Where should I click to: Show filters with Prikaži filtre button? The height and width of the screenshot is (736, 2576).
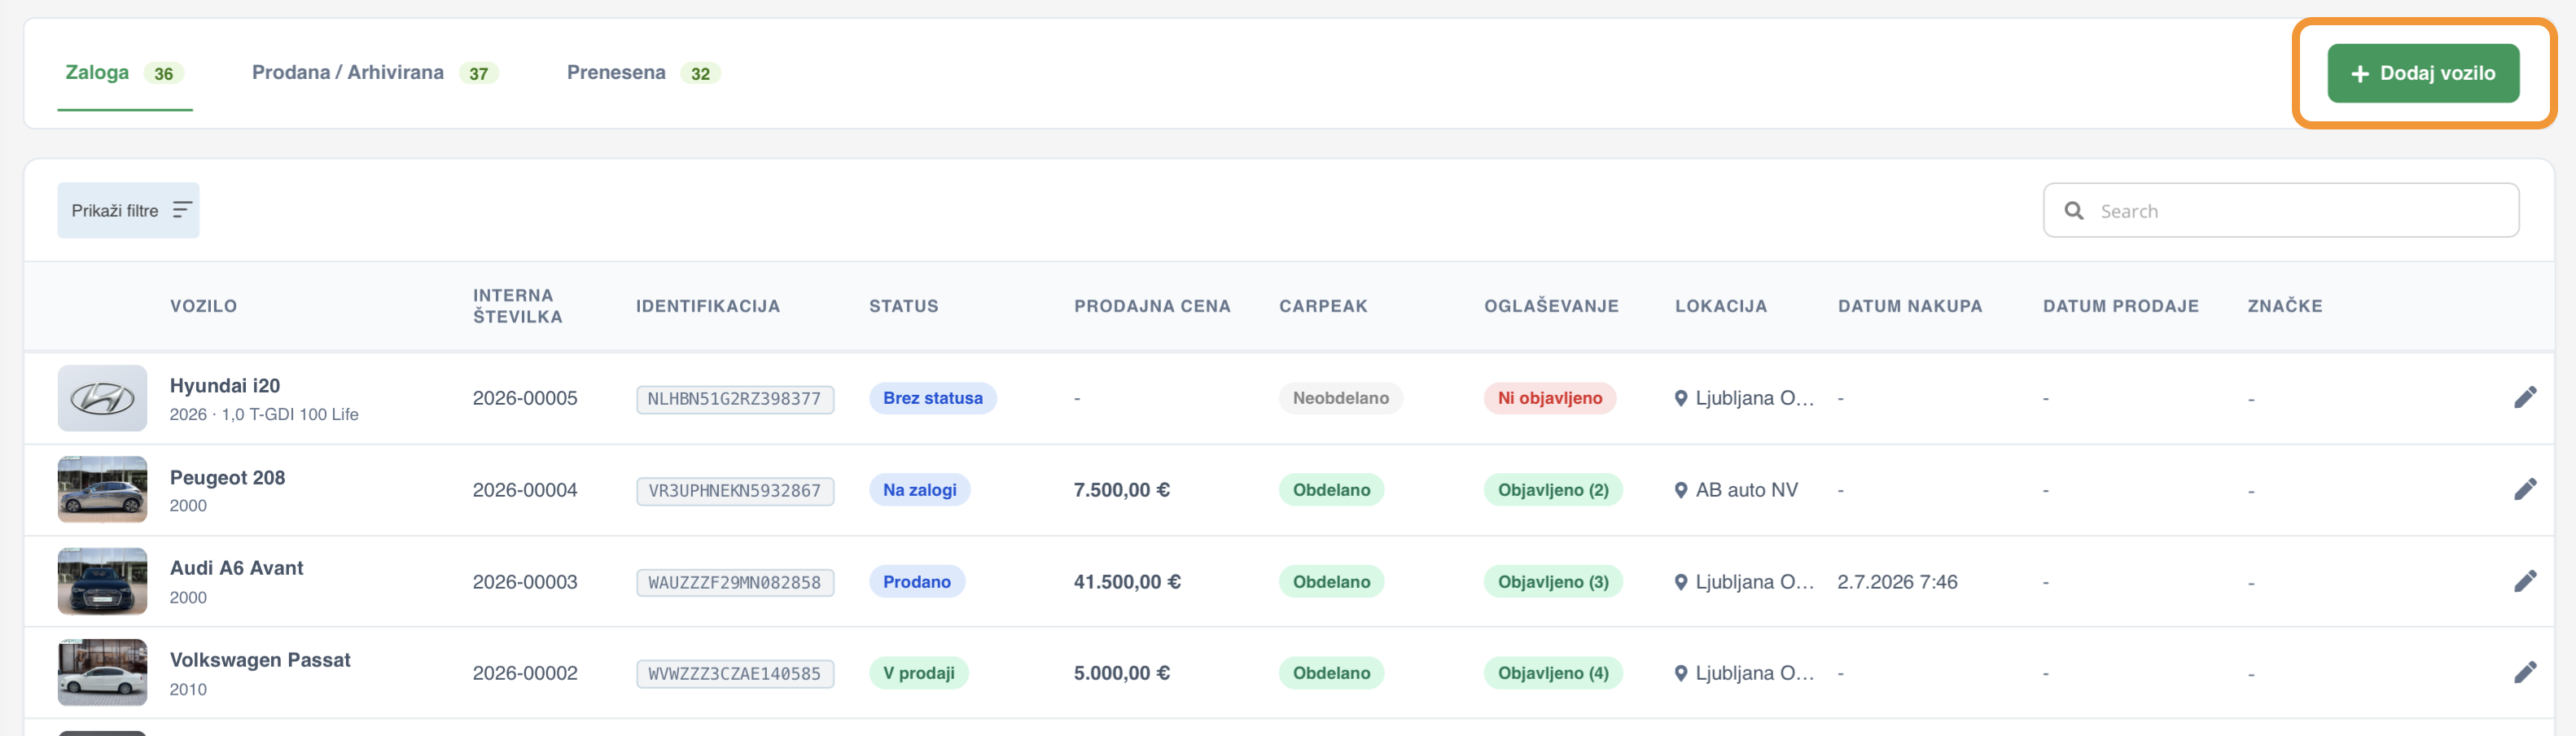[x=128, y=210]
